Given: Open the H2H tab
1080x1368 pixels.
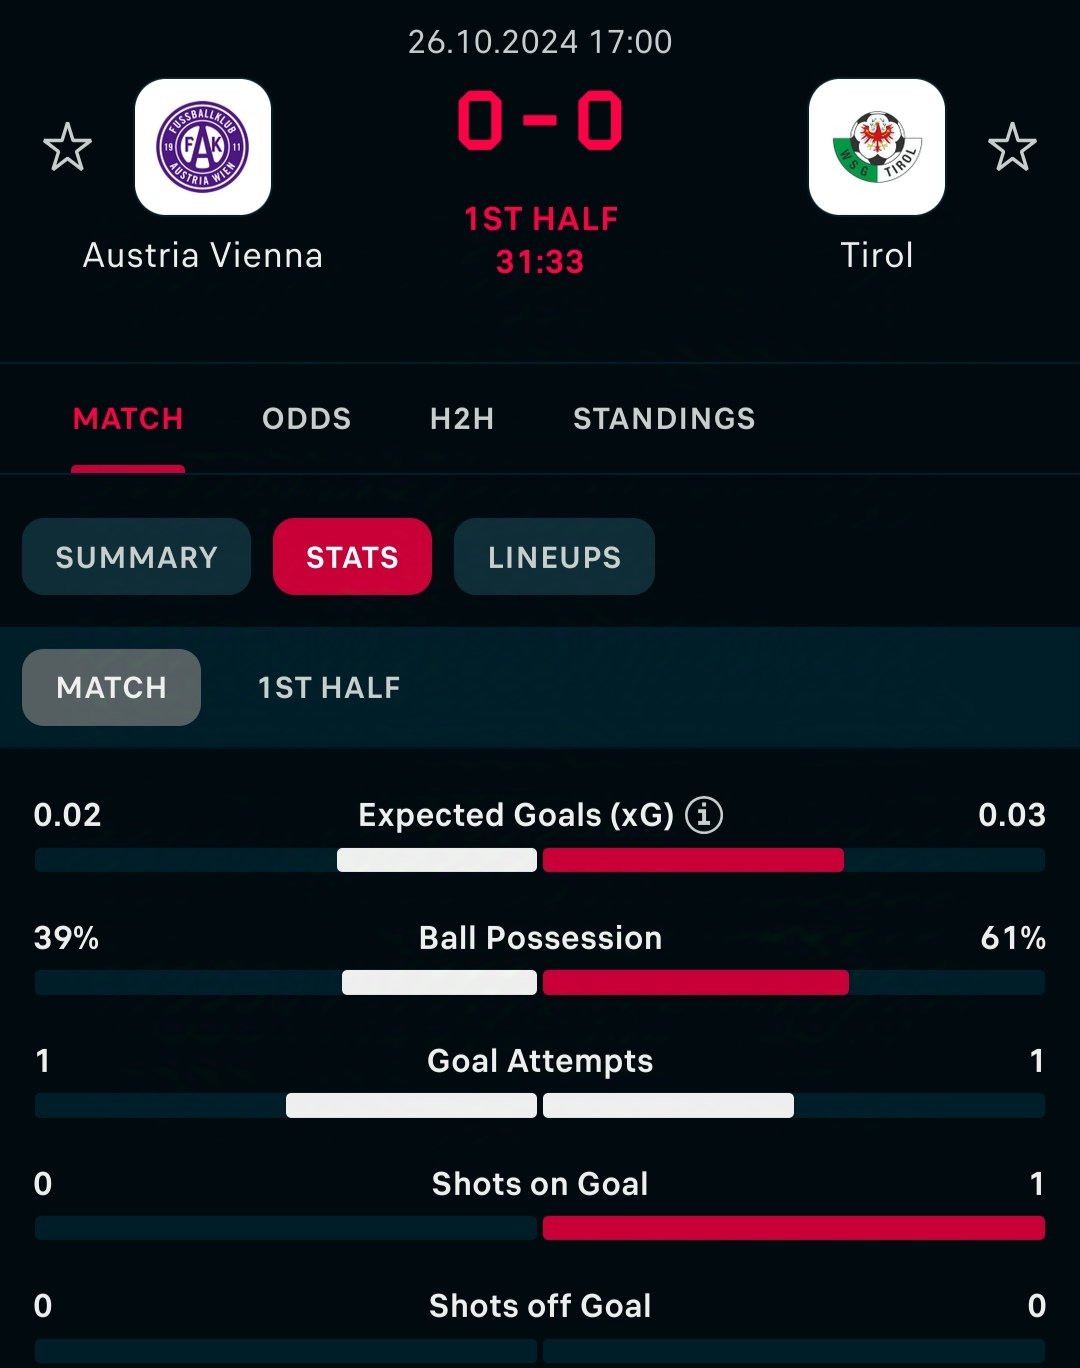Looking at the screenshot, I should point(462,418).
